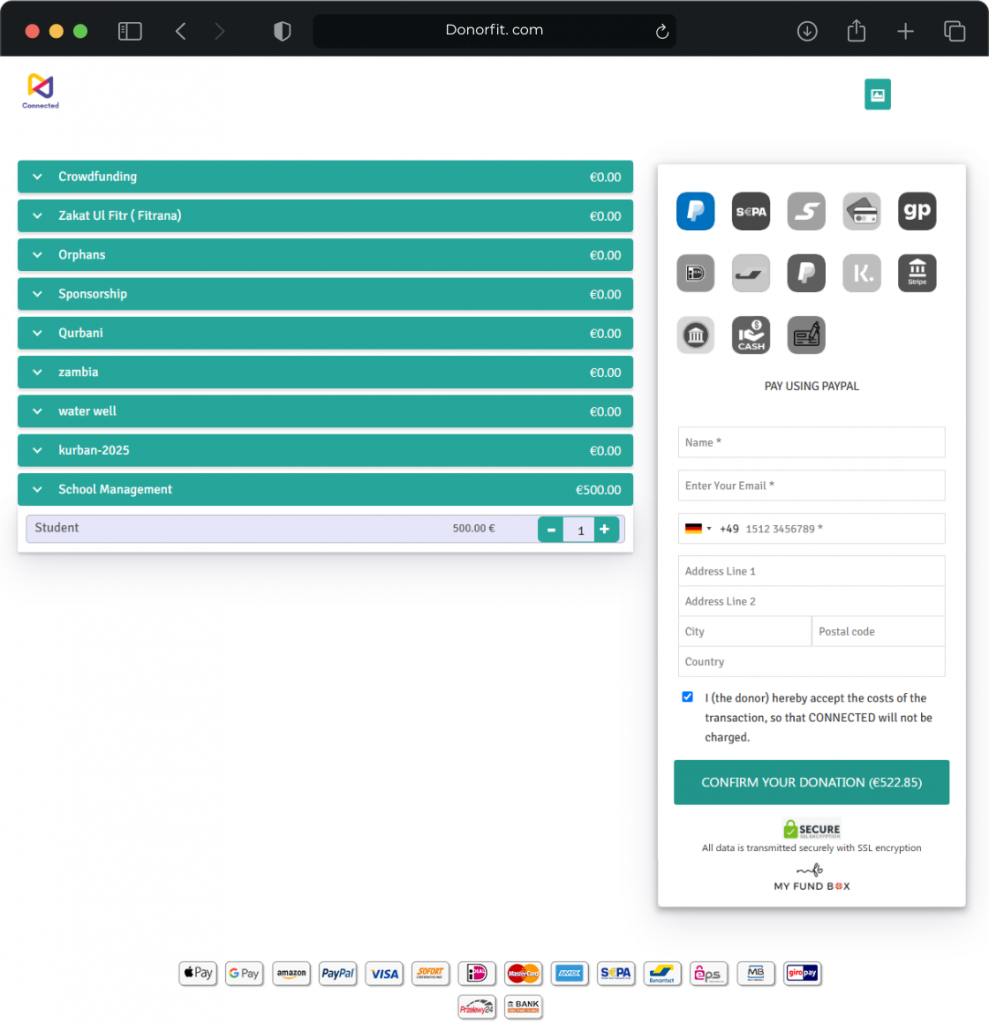Uncheck the accept transaction costs checkbox
989x1024 pixels.
[x=687, y=697]
